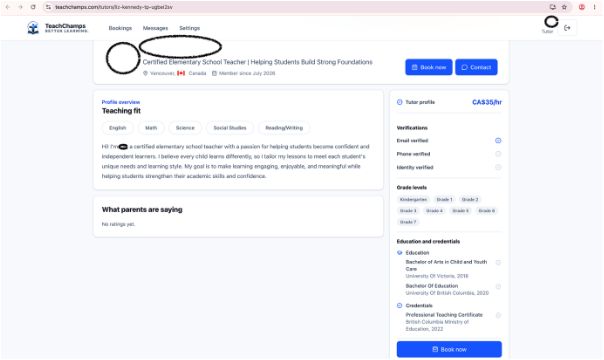
Task: Bookmark the page with the star icon
Action: coord(564,7)
